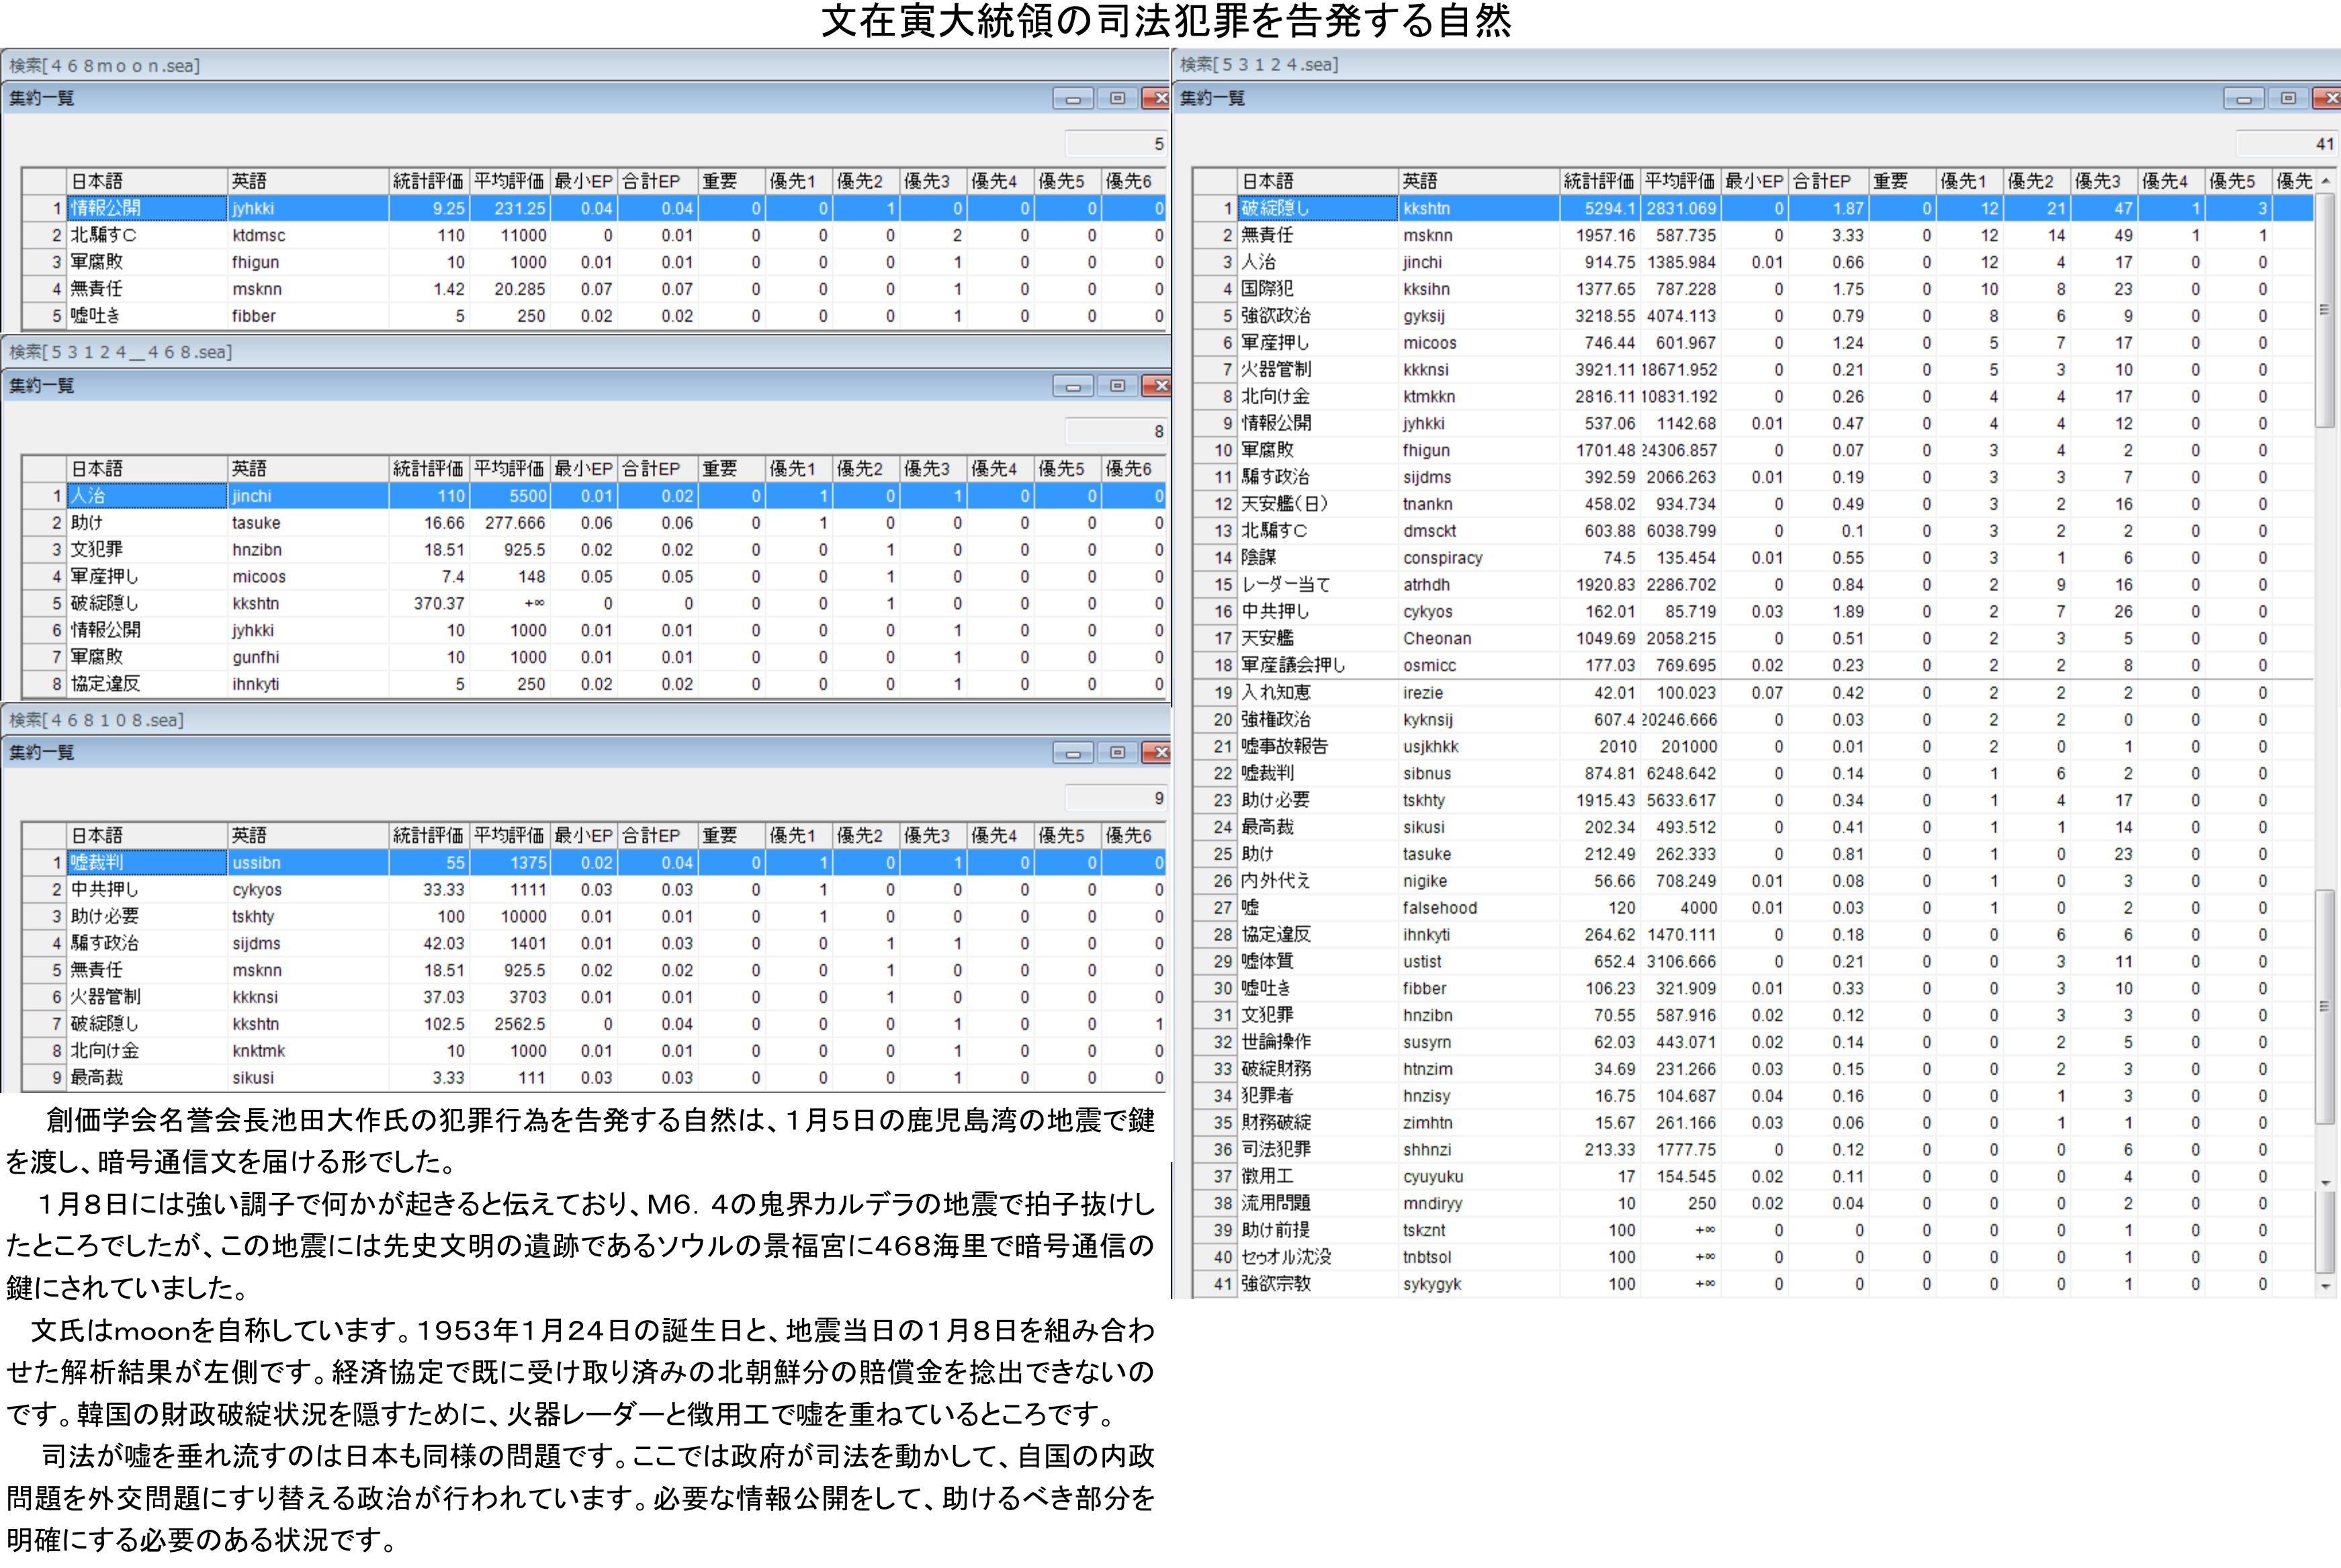
Task: Select 北騙すC row in 468moon.sea table
Action: tap(103, 235)
